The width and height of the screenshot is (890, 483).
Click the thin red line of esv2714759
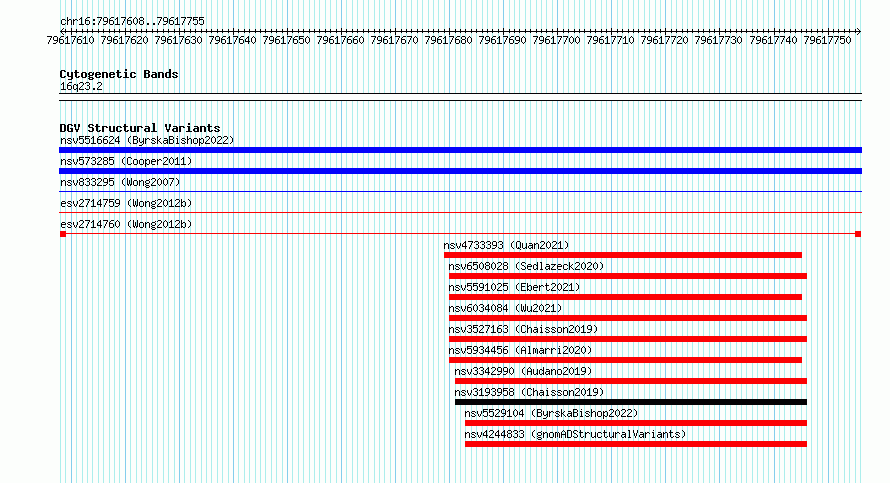(460, 213)
